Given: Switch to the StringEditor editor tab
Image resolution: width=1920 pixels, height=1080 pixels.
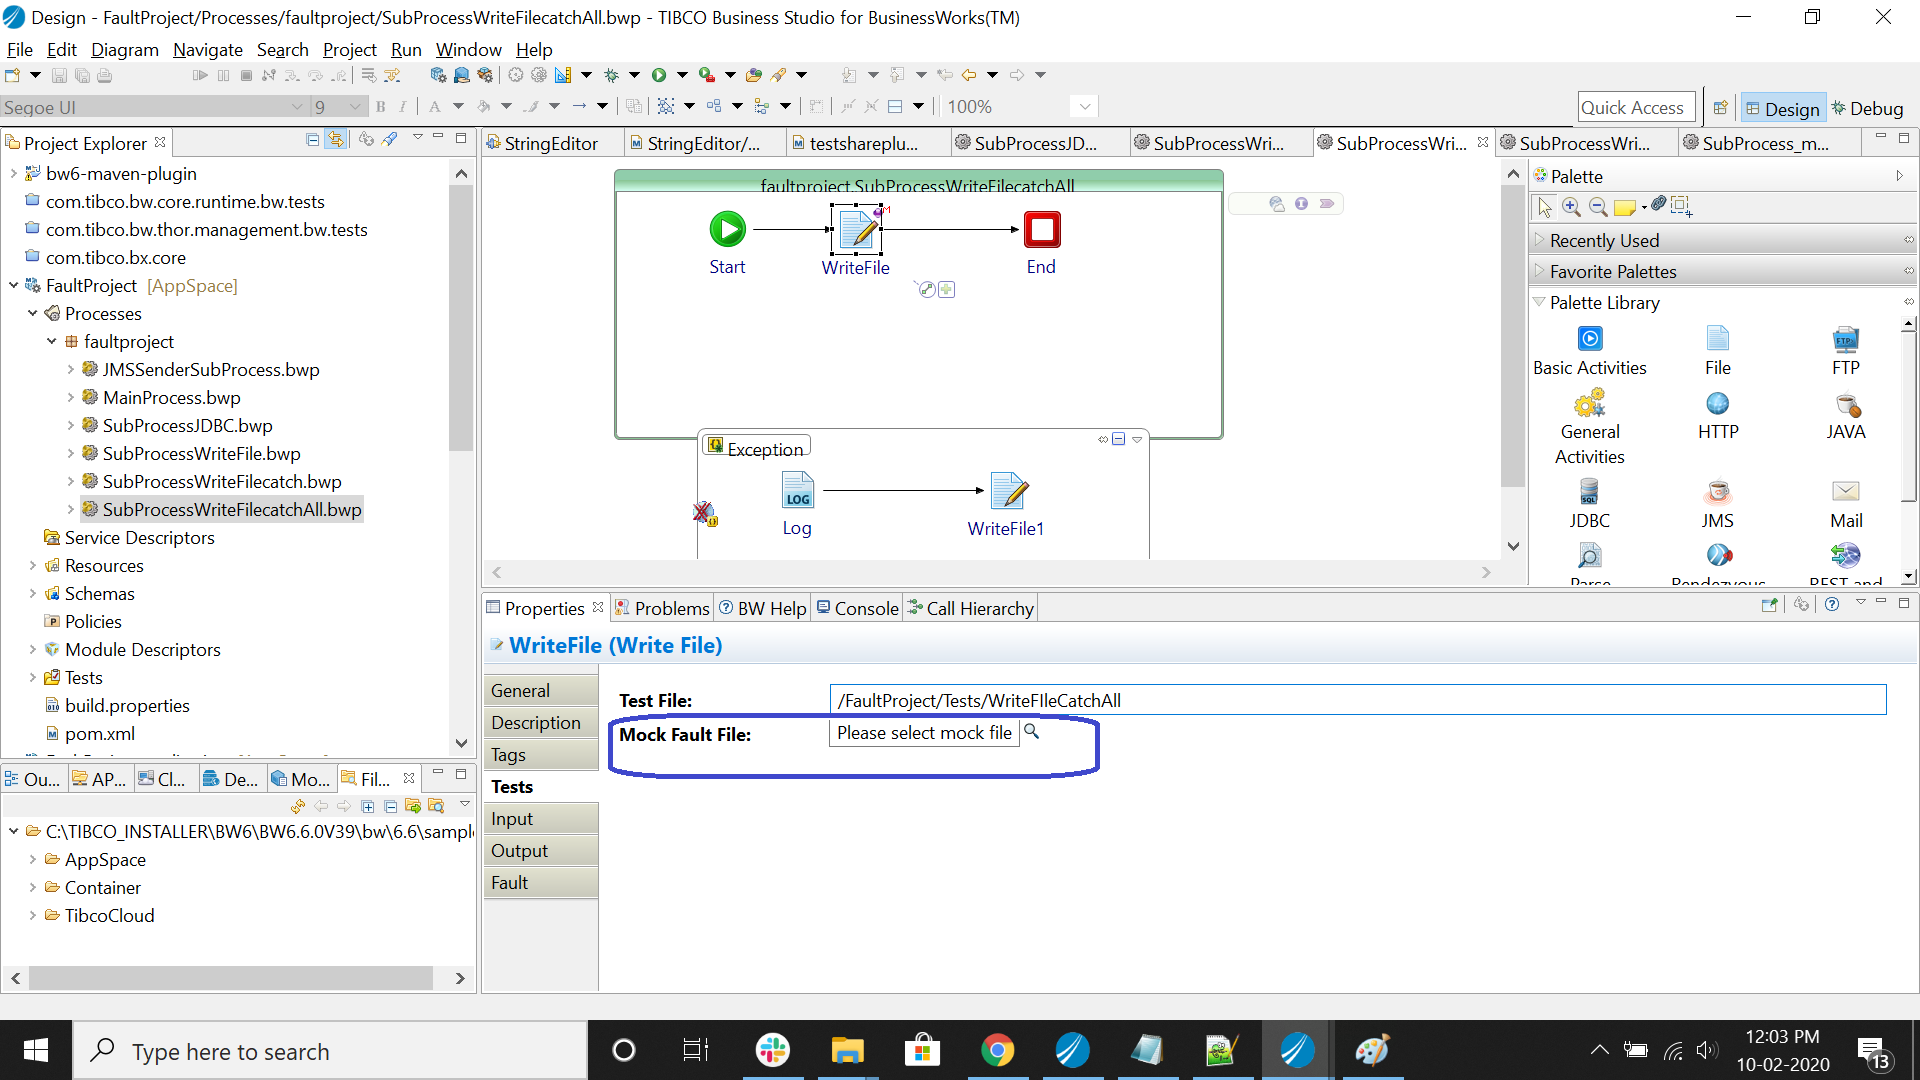Looking at the screenshot, I should pos(551,143).
